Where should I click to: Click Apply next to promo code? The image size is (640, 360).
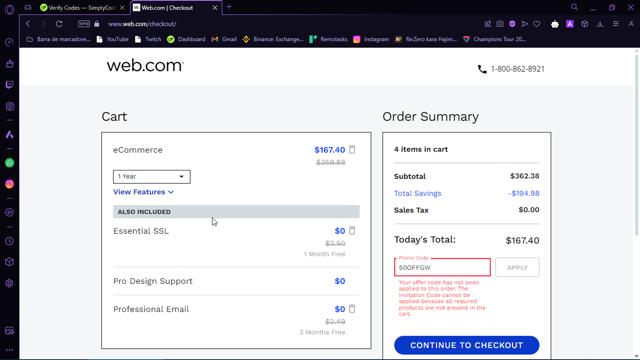(x=517, y=267)
